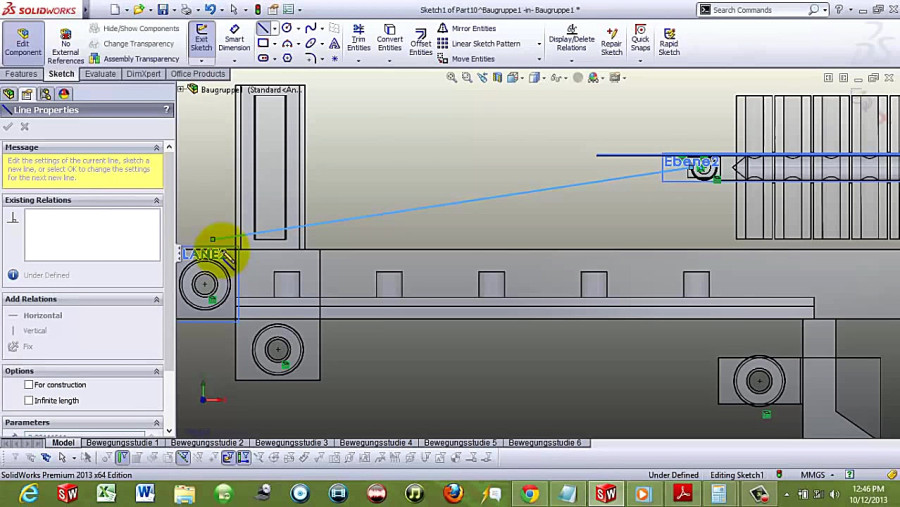Open Firefox from the taskbar
Screen dimensions: 900x507
pos(453,493)
